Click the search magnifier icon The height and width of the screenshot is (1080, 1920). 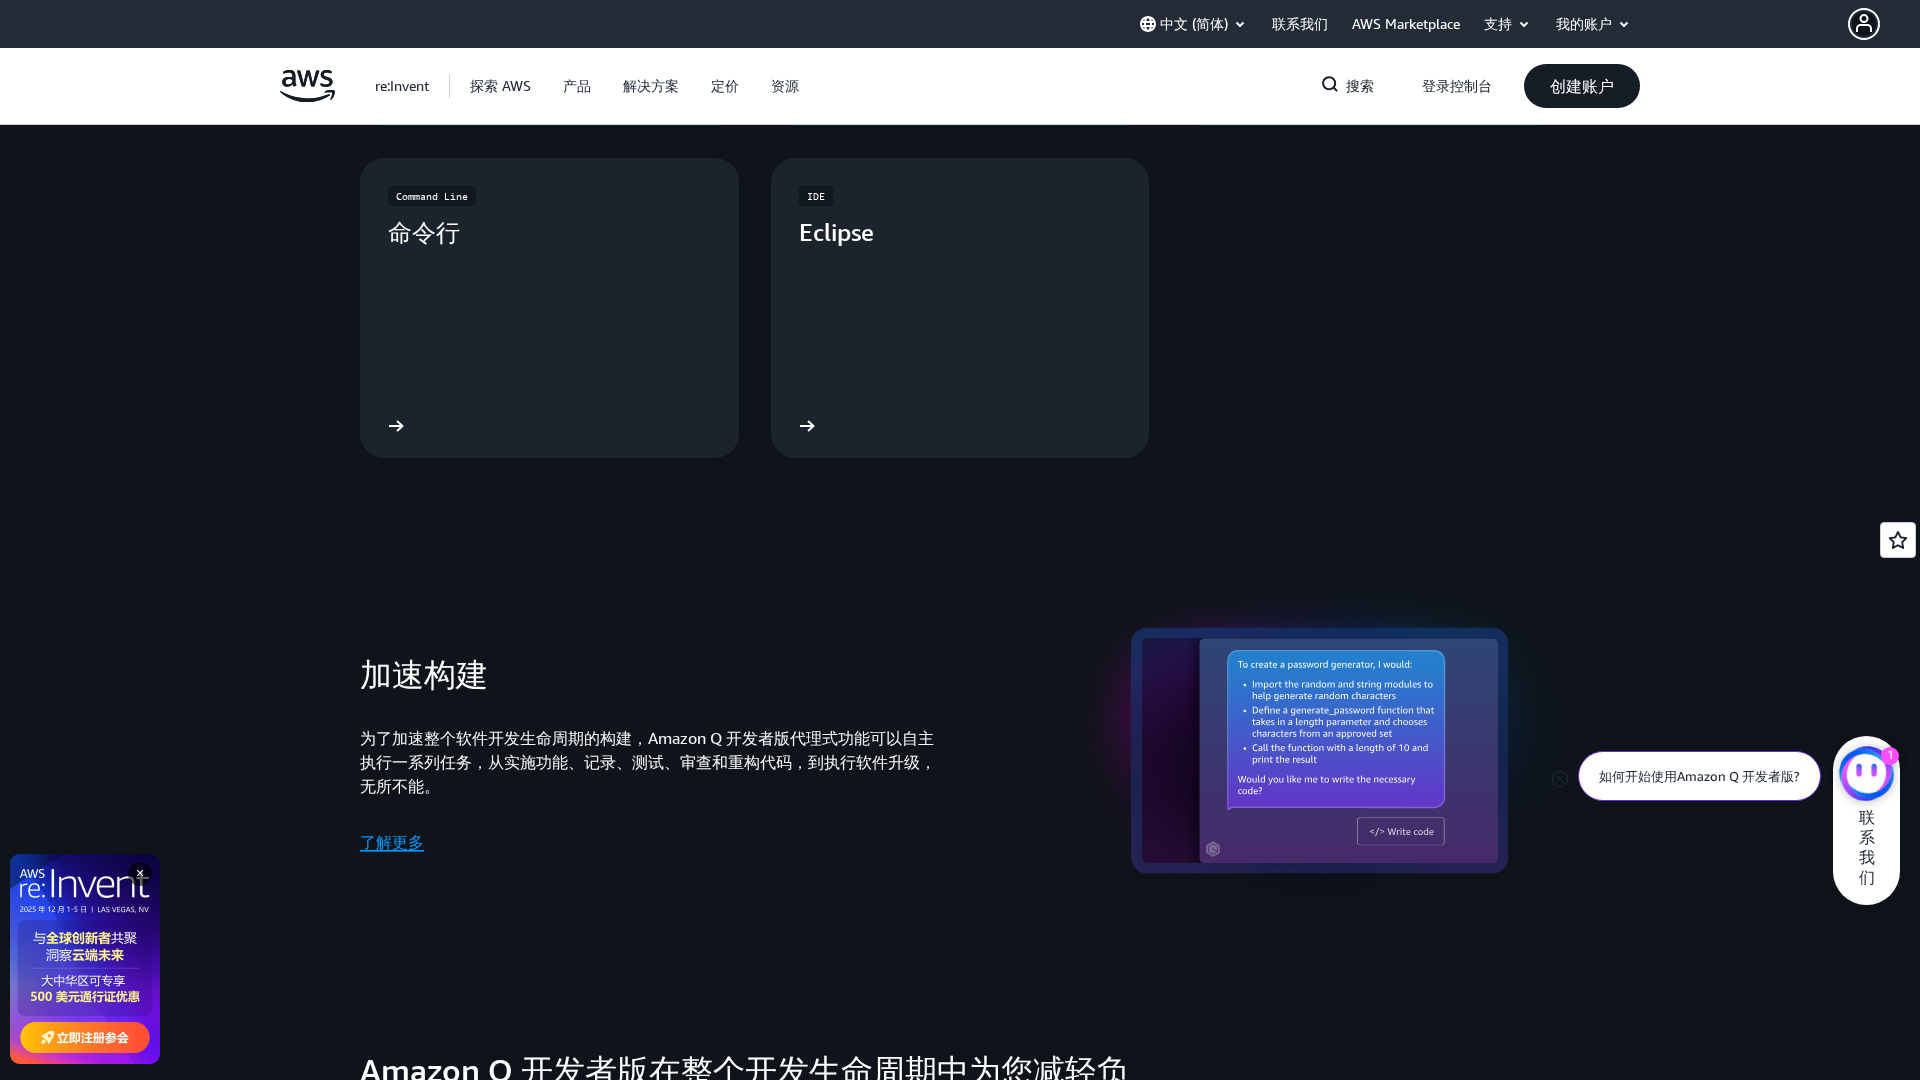[x=1330, y=85]
